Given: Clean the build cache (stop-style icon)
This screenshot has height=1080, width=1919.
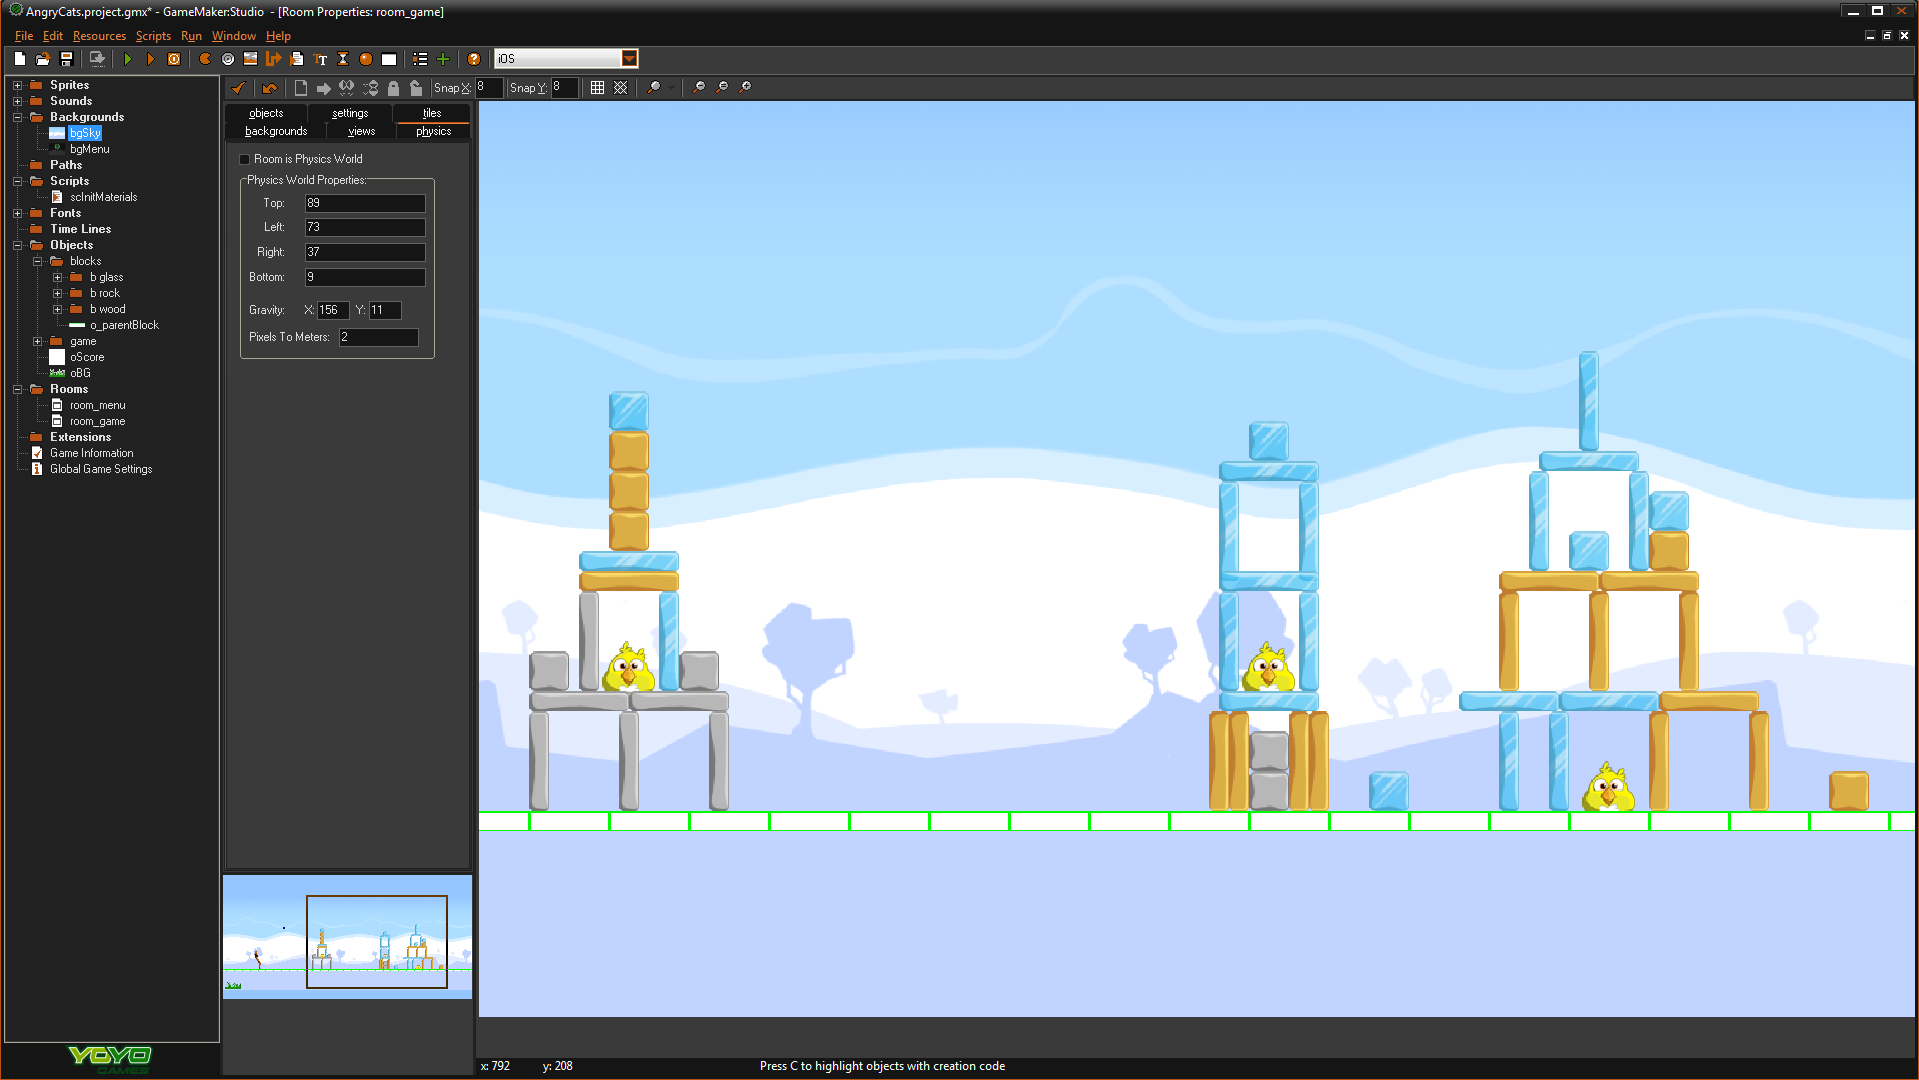Looking at the screenshot, I should (x=174, y=59).
